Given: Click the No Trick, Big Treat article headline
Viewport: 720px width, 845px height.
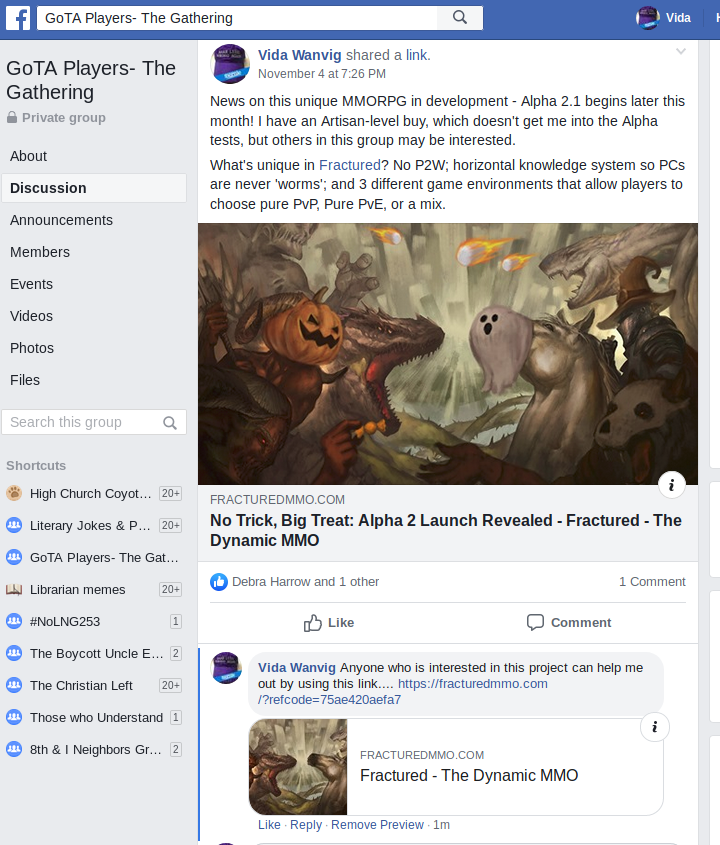Looking at the screenshot, I should [x=446, y=530].
